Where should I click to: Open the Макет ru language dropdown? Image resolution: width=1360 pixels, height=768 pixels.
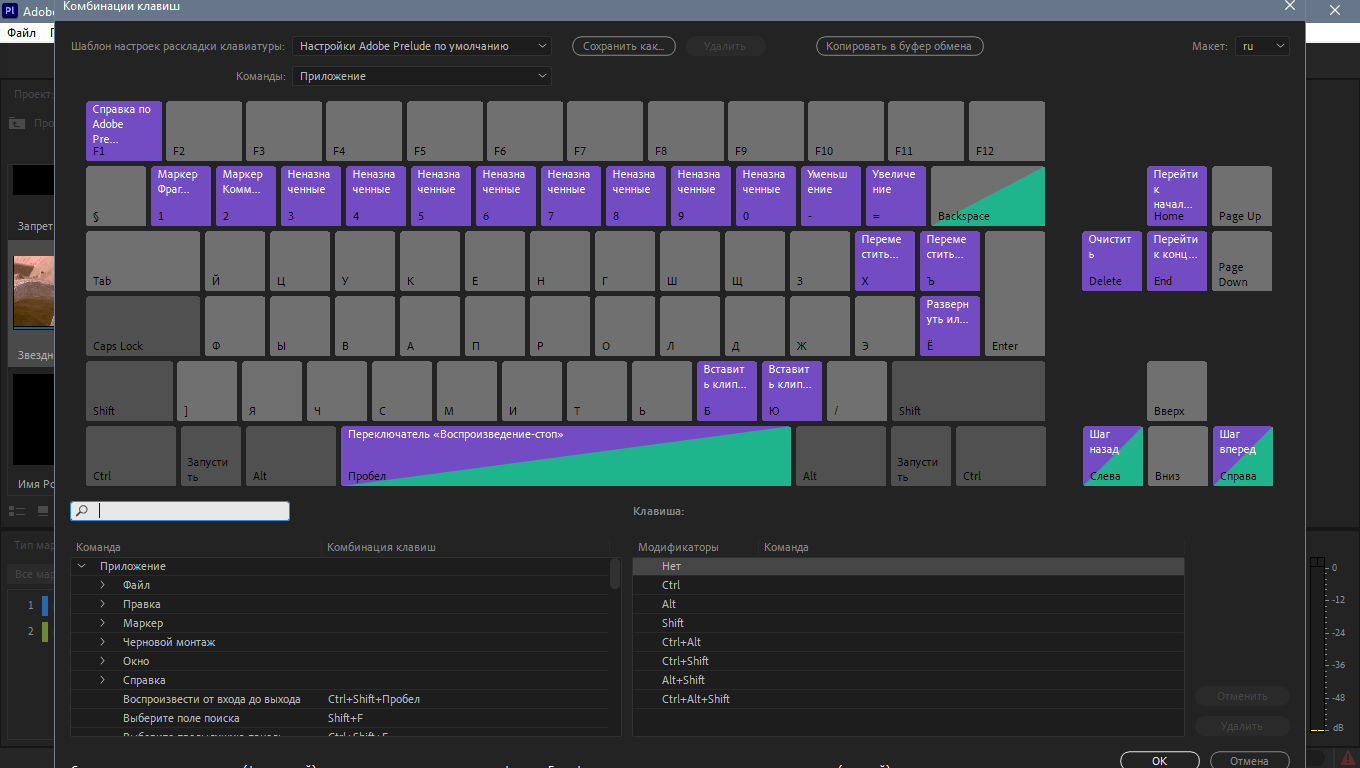[1262, 46]
